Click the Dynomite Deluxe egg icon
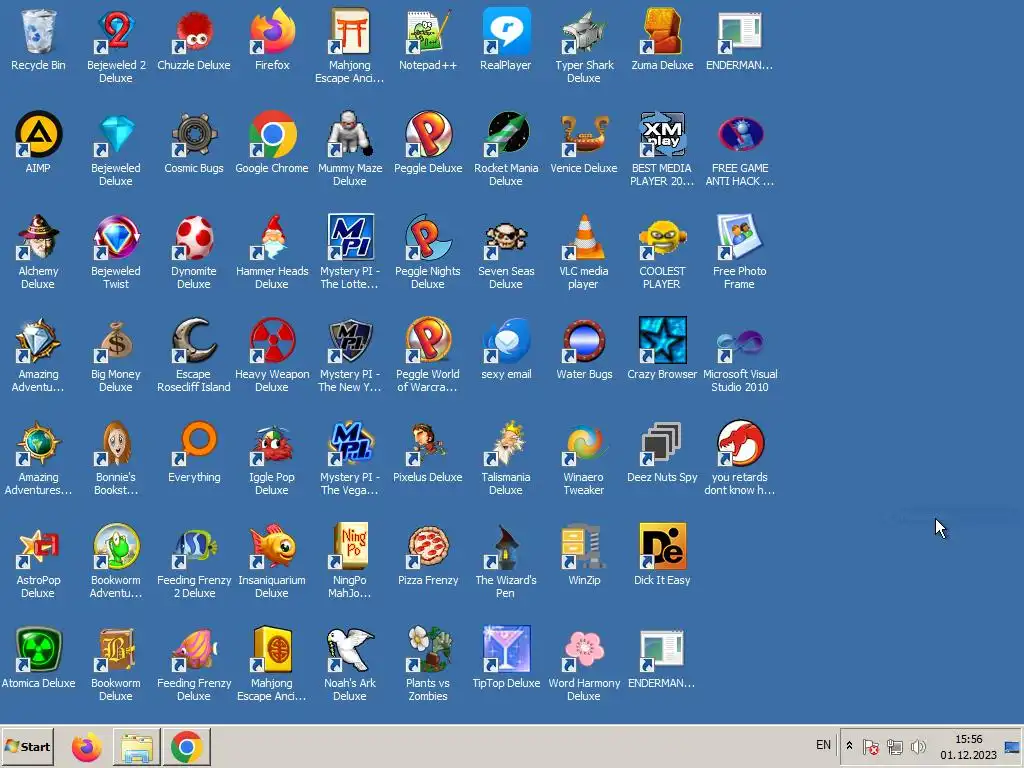1024x768 pixels. [194, 236]
